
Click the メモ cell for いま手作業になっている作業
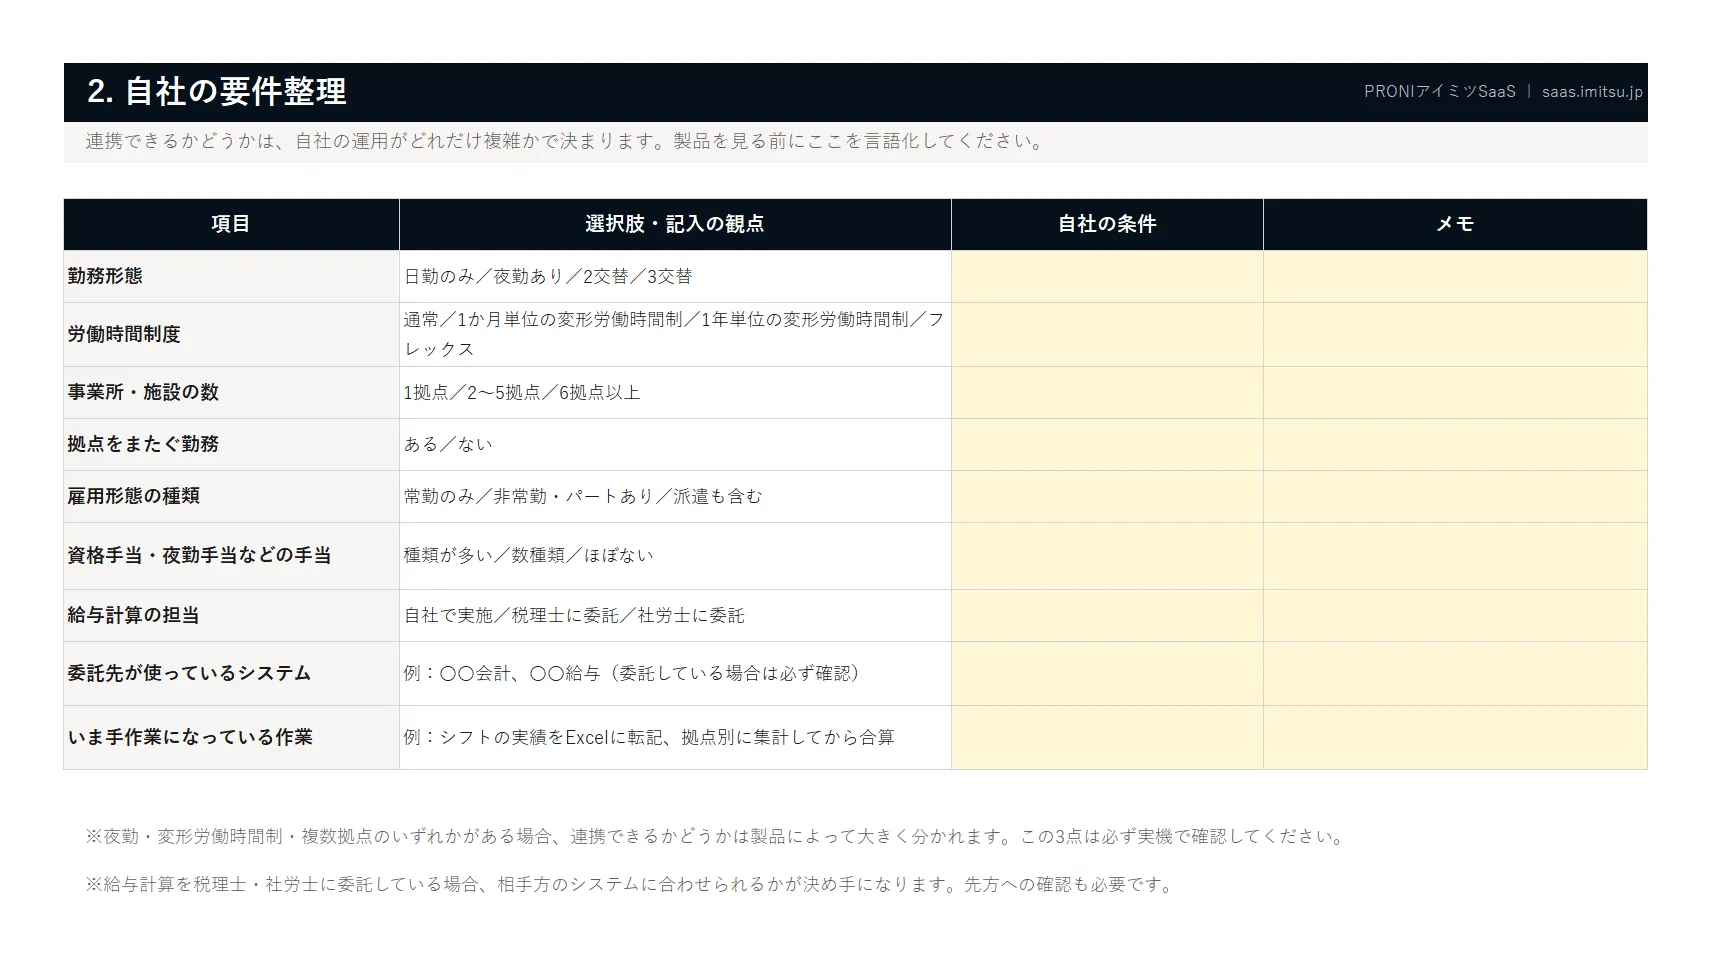pos(1455,737)
